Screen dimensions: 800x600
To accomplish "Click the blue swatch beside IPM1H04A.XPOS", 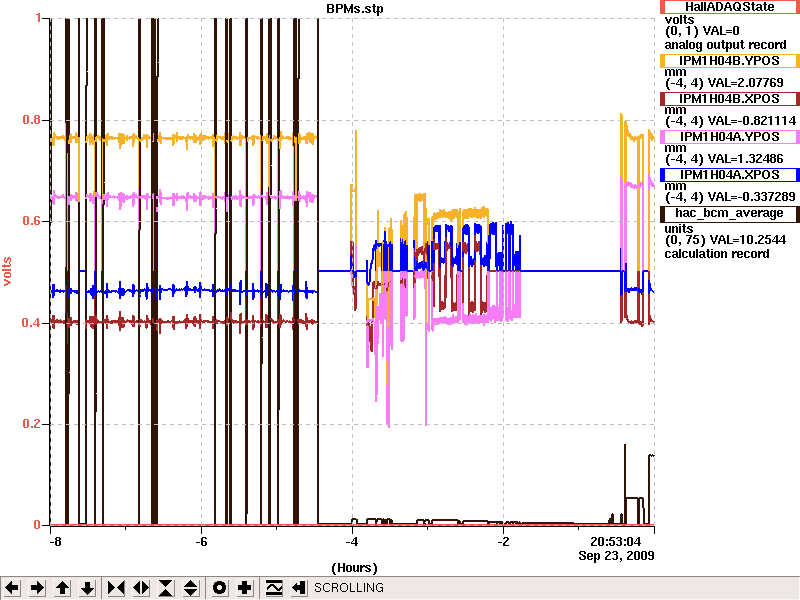I will pos(662,175).
